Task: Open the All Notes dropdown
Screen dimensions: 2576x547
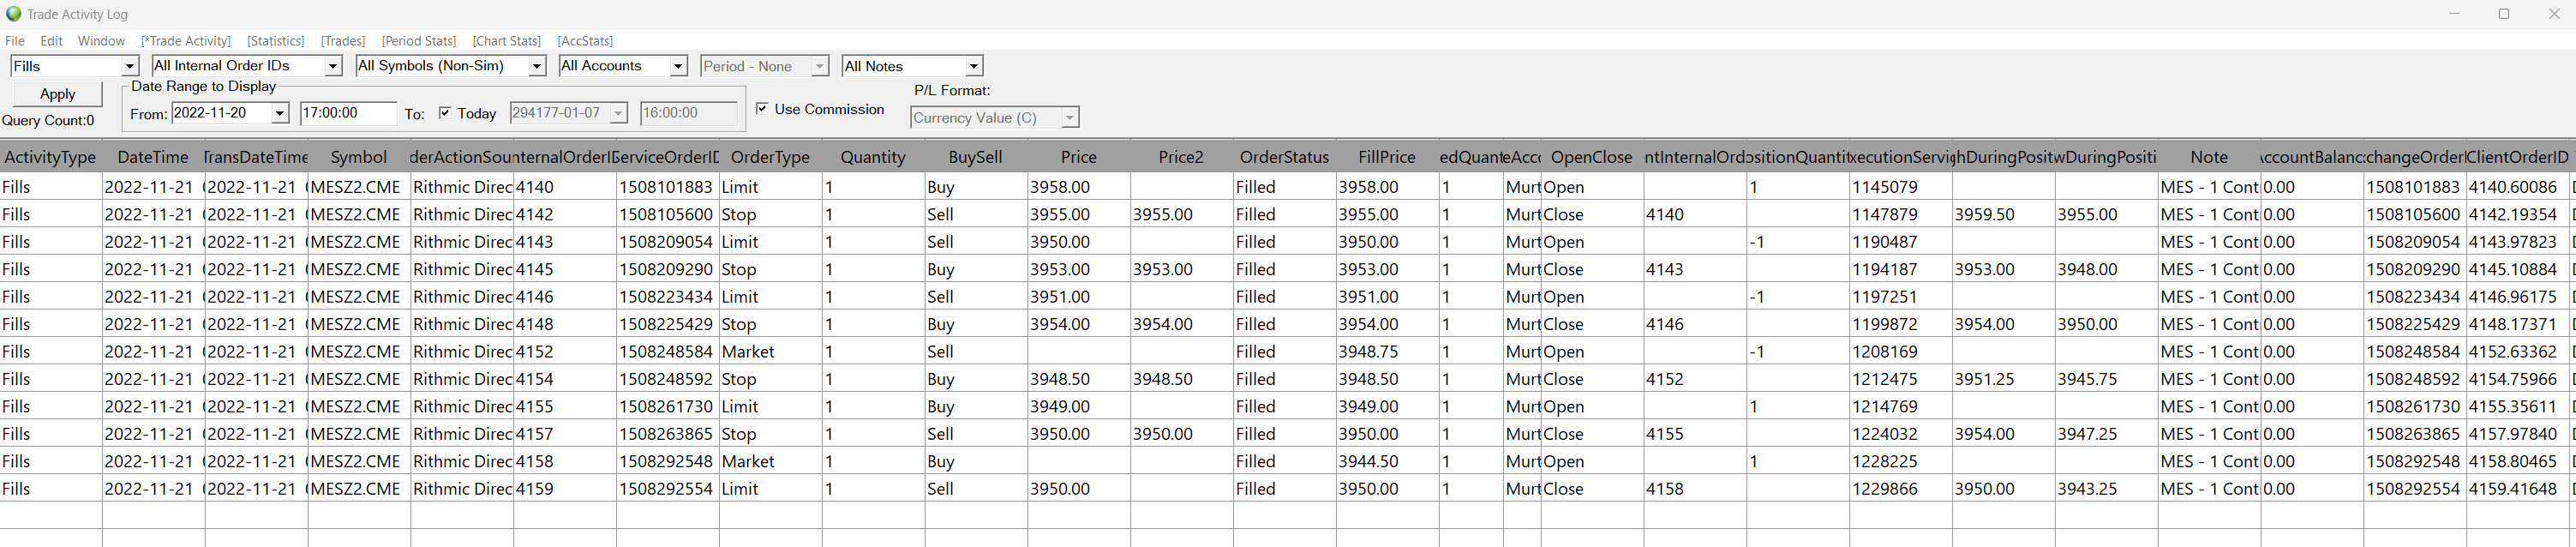Action: click(973, 66)
